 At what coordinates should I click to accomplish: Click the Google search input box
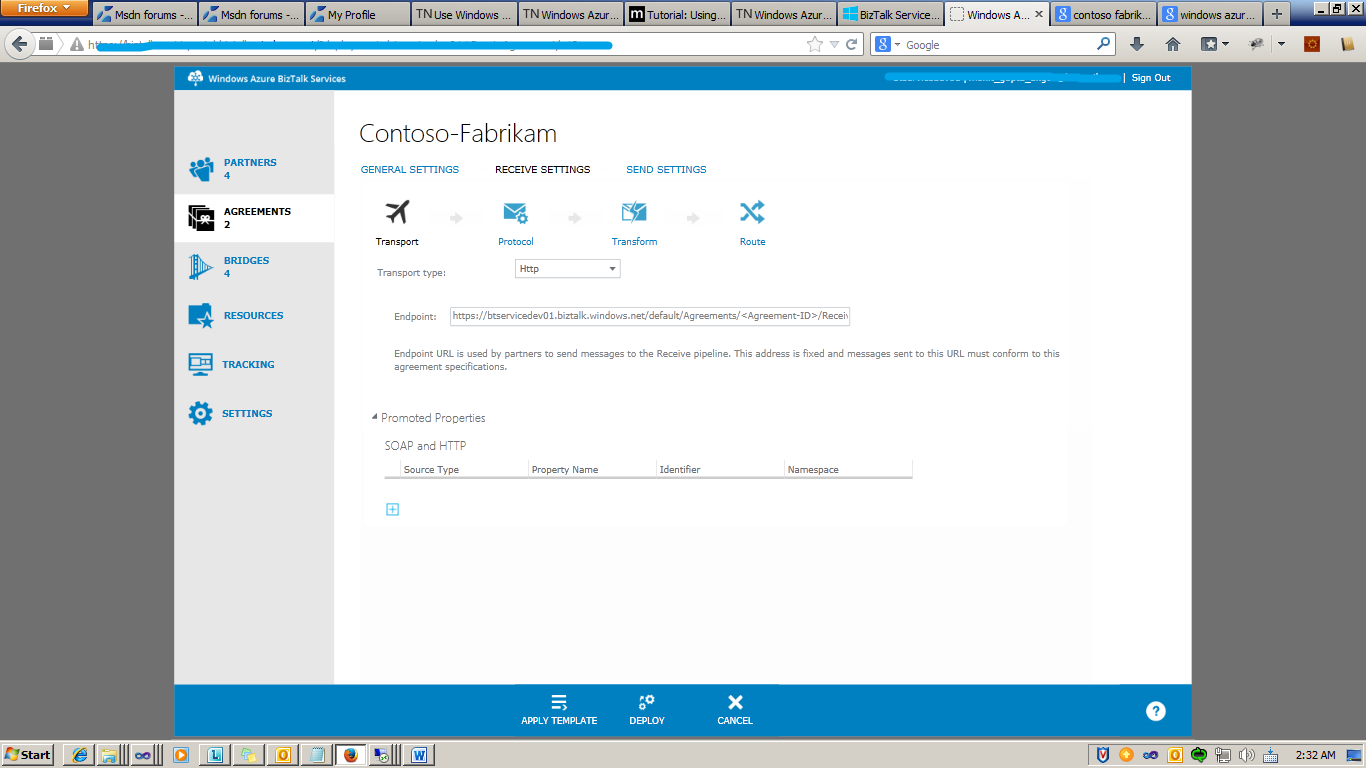pos(998,44)
